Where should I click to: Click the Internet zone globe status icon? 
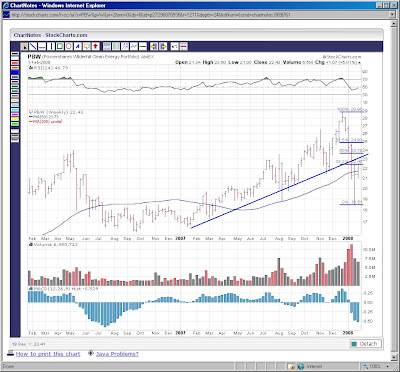[301, 366]
